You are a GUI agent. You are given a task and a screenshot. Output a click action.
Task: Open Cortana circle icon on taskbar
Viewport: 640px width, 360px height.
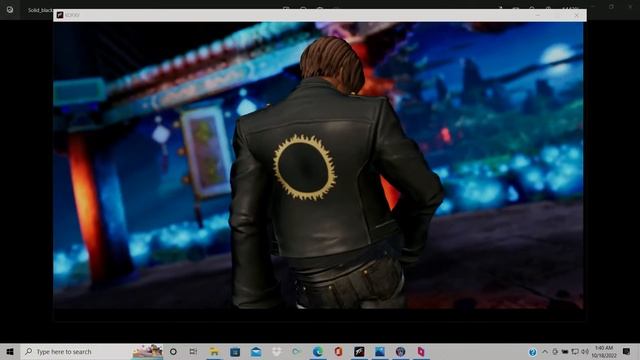coord(173,351)
